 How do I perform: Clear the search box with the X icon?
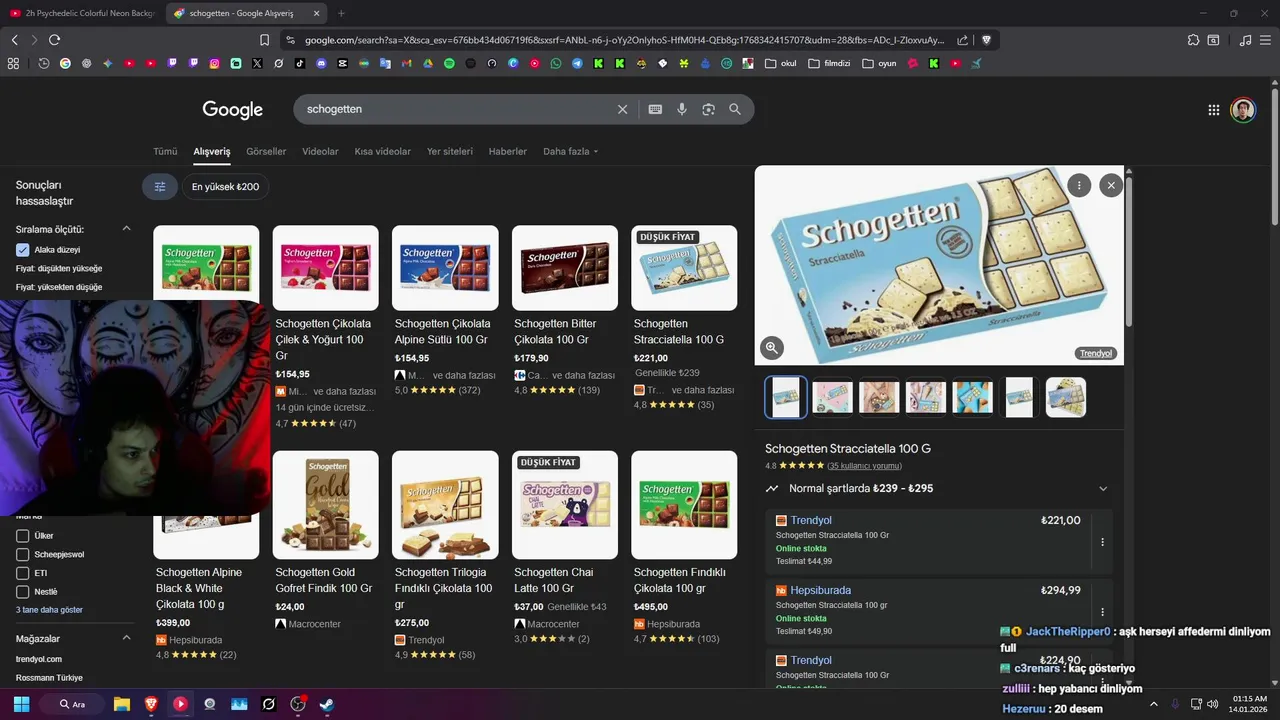pos(622,109)
